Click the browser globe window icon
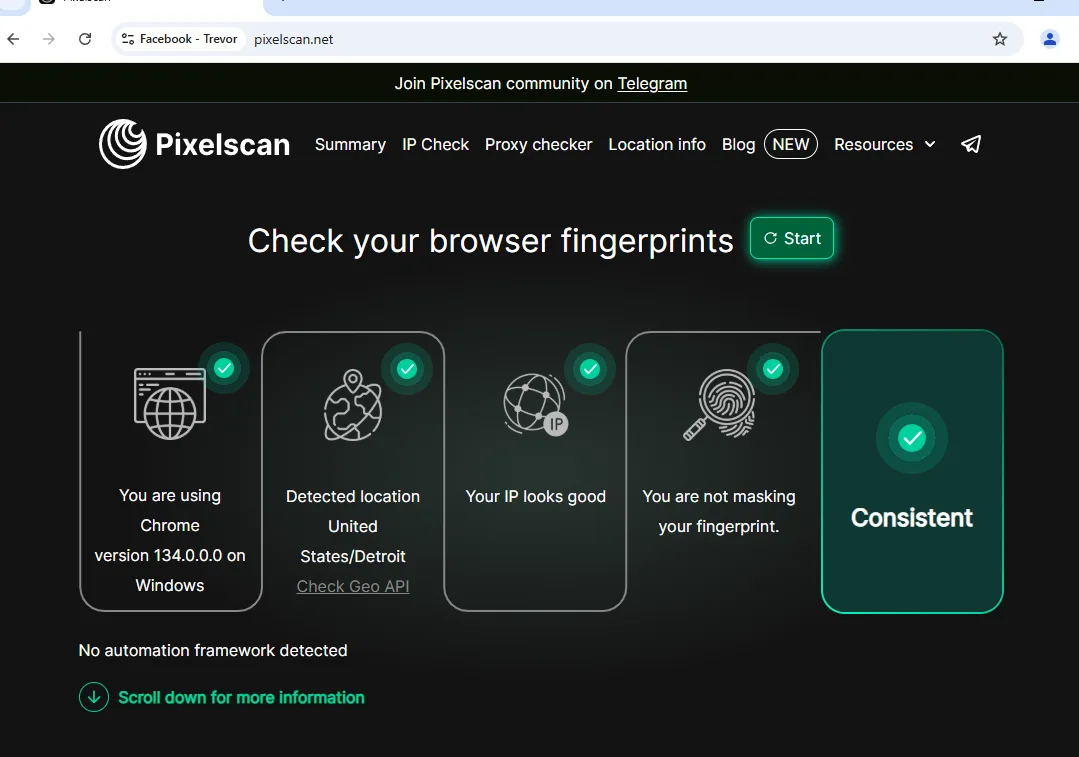This screenshot has height=757, width=1079. [x=170, y=404]
